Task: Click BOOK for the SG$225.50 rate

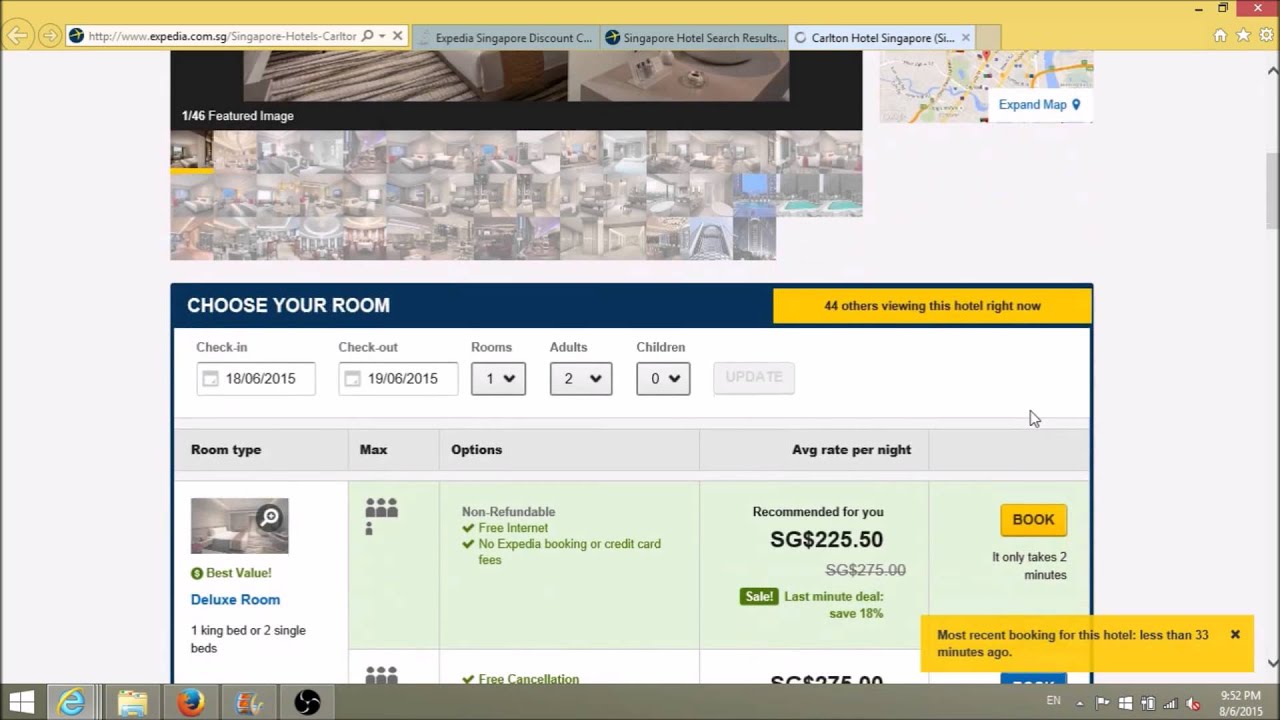Action: point(1034,520)
